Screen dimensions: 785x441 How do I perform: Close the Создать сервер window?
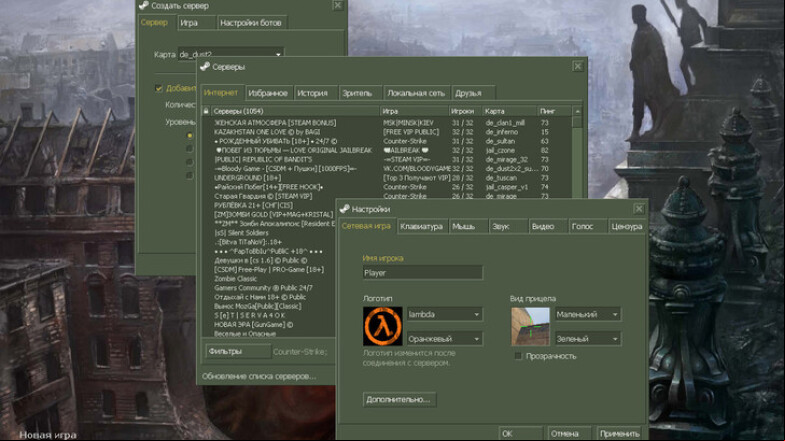[x=338, y=6]
